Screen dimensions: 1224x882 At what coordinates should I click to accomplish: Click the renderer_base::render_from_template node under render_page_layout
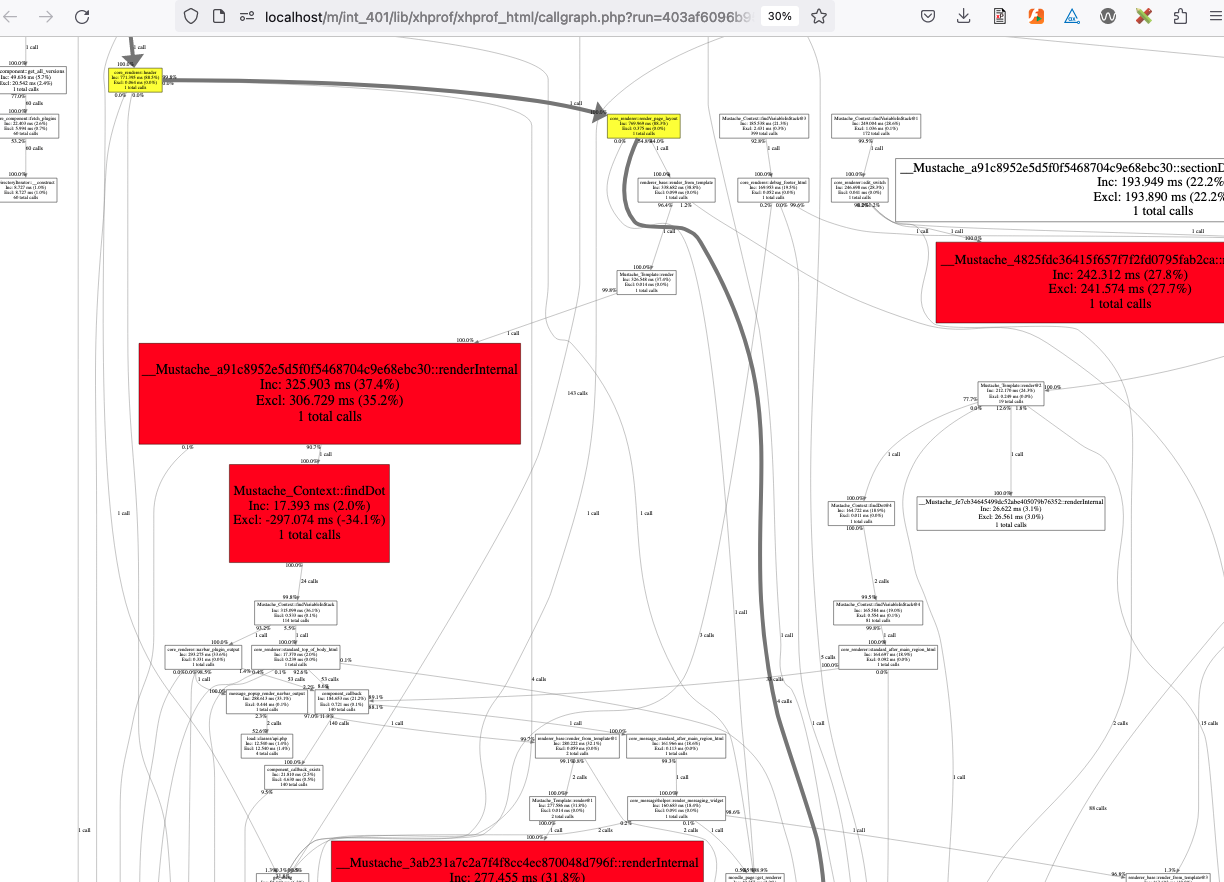coord(677,190)
